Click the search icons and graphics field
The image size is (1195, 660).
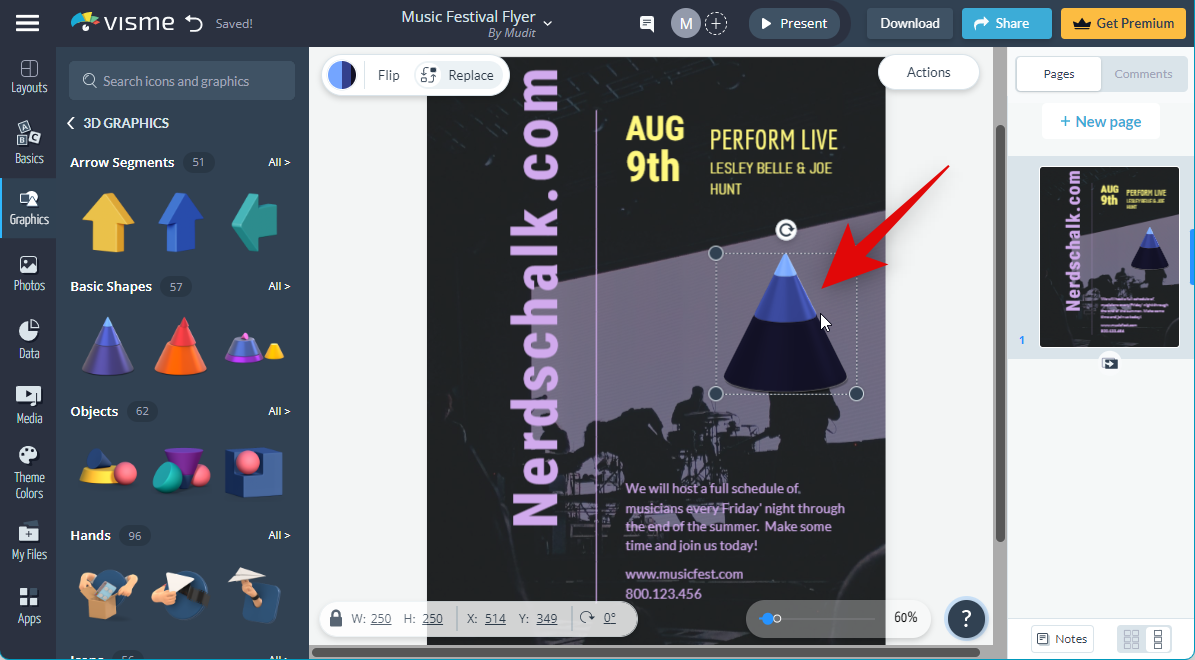click(x=182, y=81)
